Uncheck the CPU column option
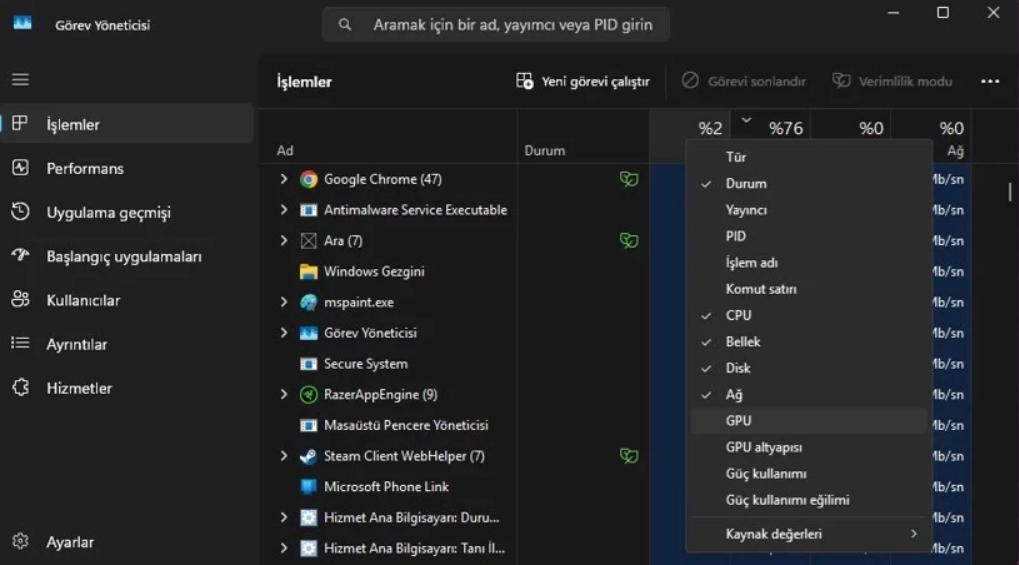This screenshot has height=565, width=1019. 809,315
